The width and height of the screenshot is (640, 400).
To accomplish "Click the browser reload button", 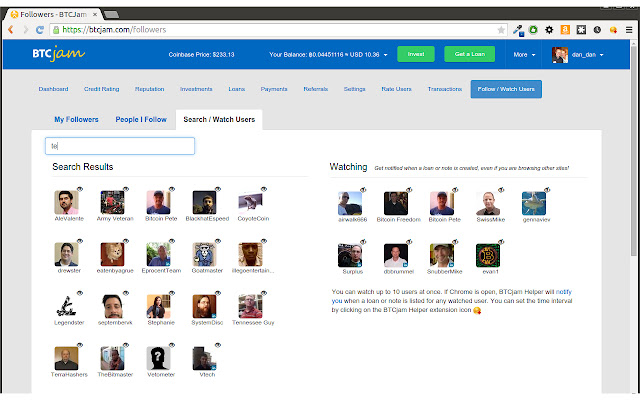I will coord(40,30).
